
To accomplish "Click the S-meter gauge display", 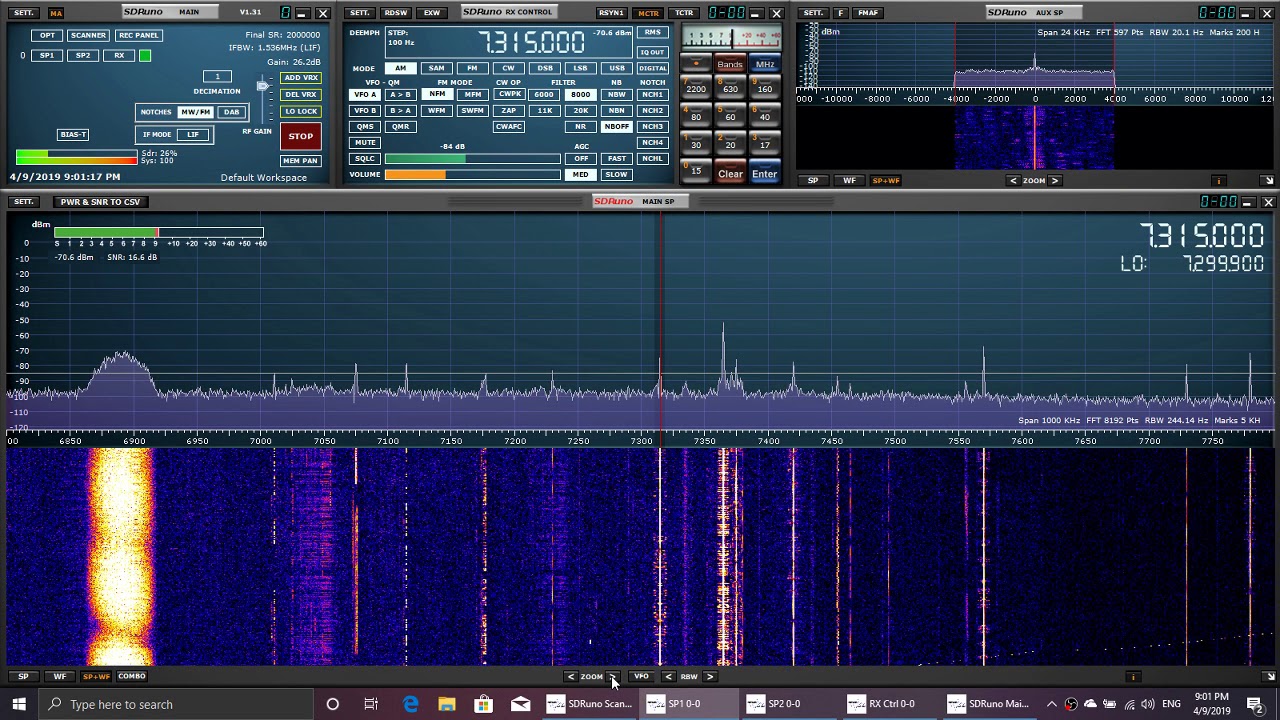I will pos(731,38).
